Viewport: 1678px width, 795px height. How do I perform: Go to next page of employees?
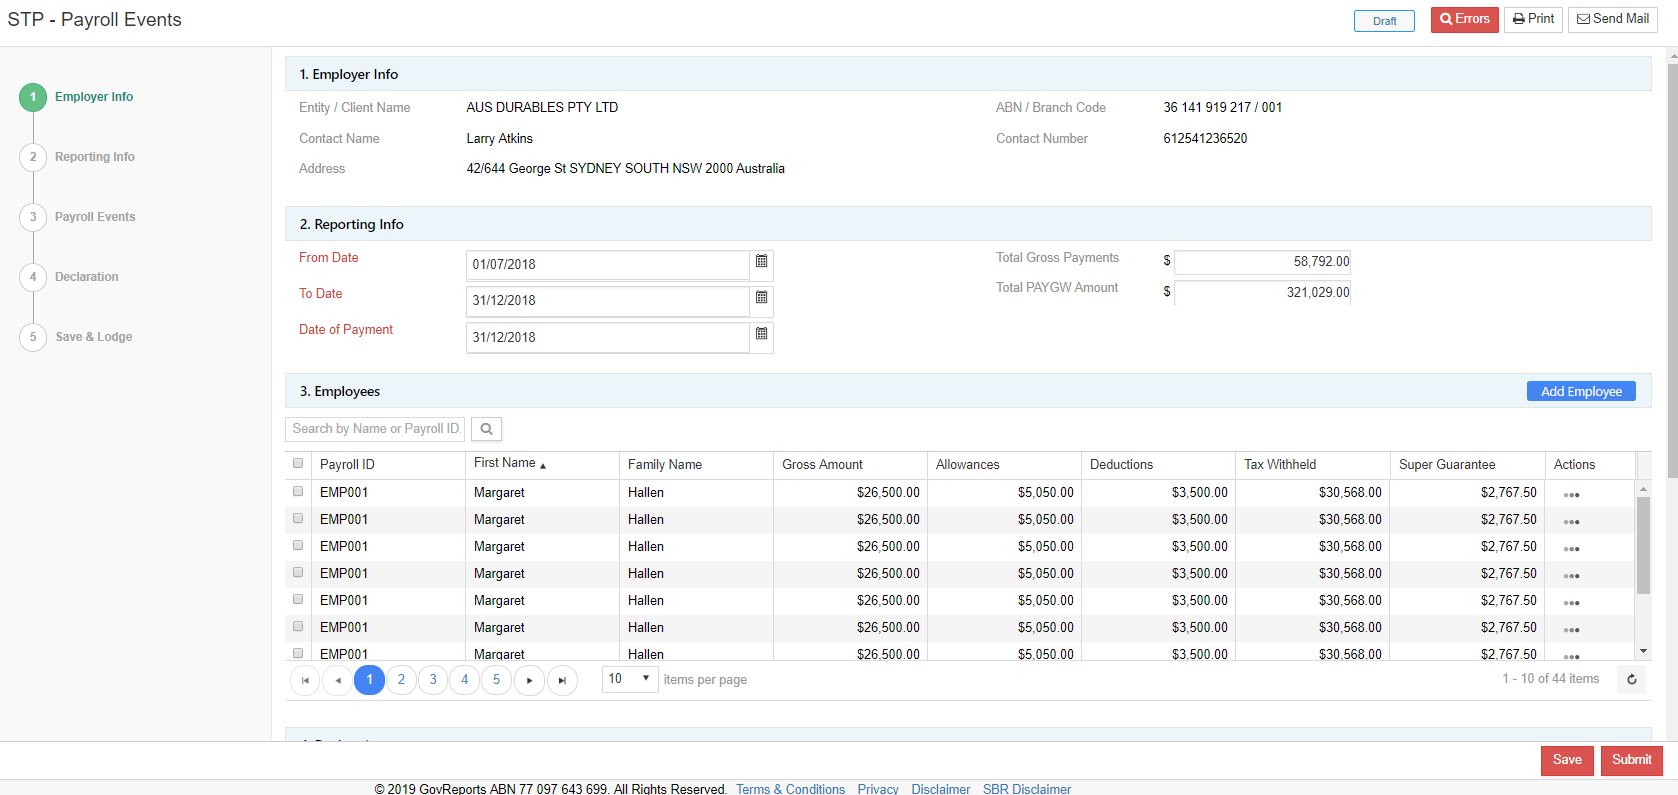tap(529, 680)
